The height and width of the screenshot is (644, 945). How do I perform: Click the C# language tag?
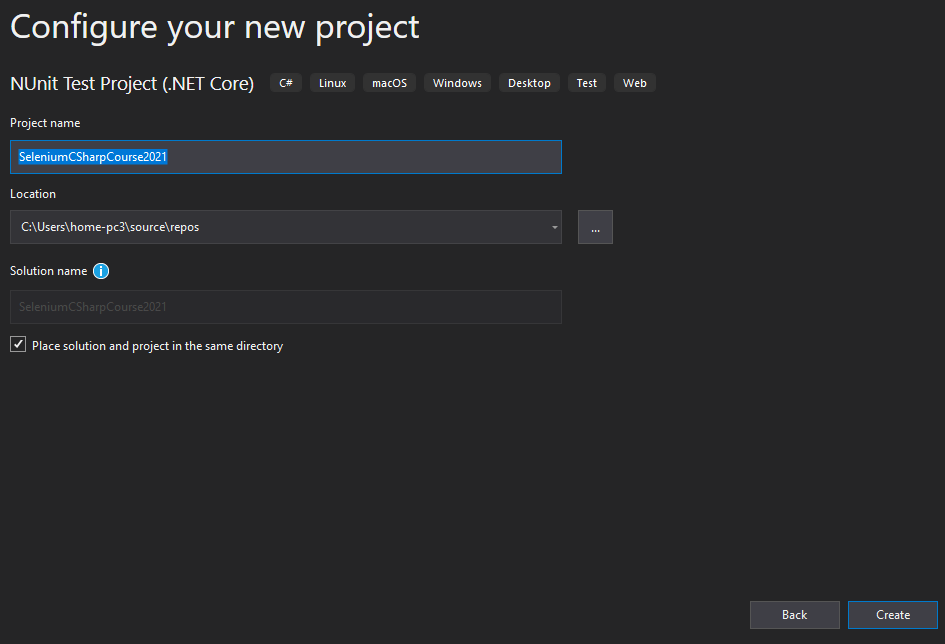pyautogui.click(x=286, y=83)
